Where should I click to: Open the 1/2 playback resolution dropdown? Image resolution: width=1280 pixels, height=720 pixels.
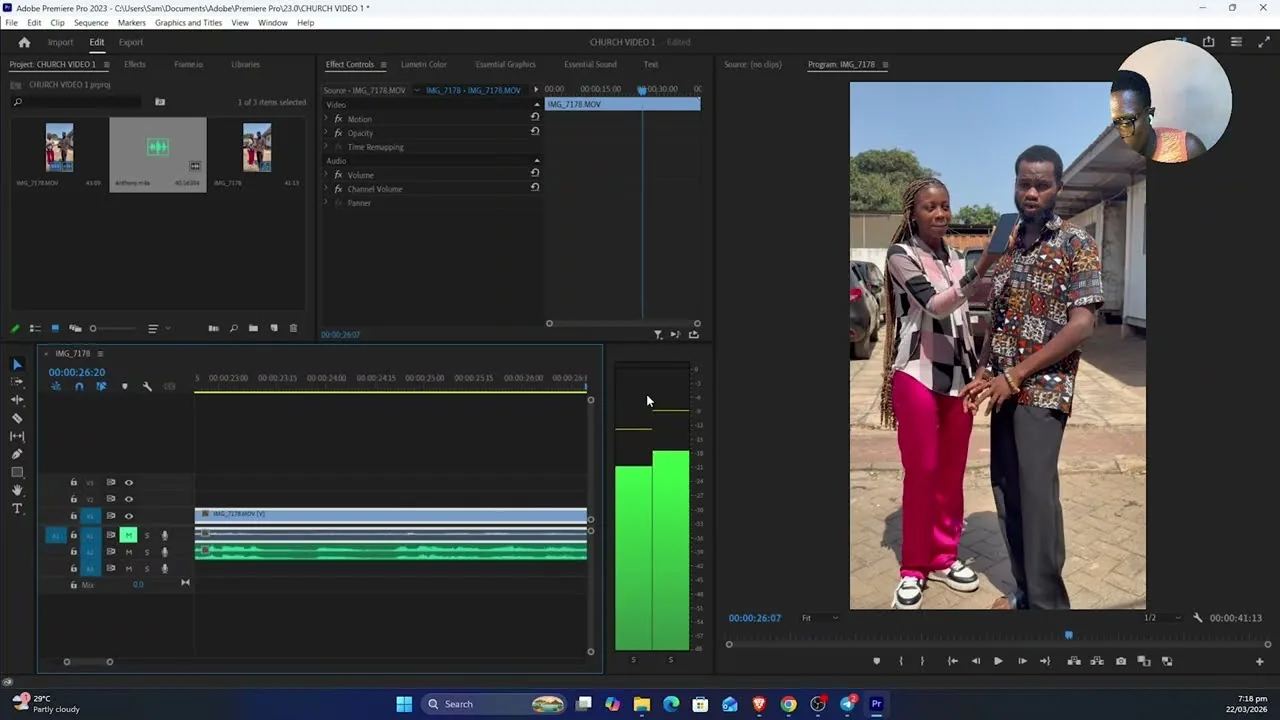pyautogui.click(x=1162, y=618)
